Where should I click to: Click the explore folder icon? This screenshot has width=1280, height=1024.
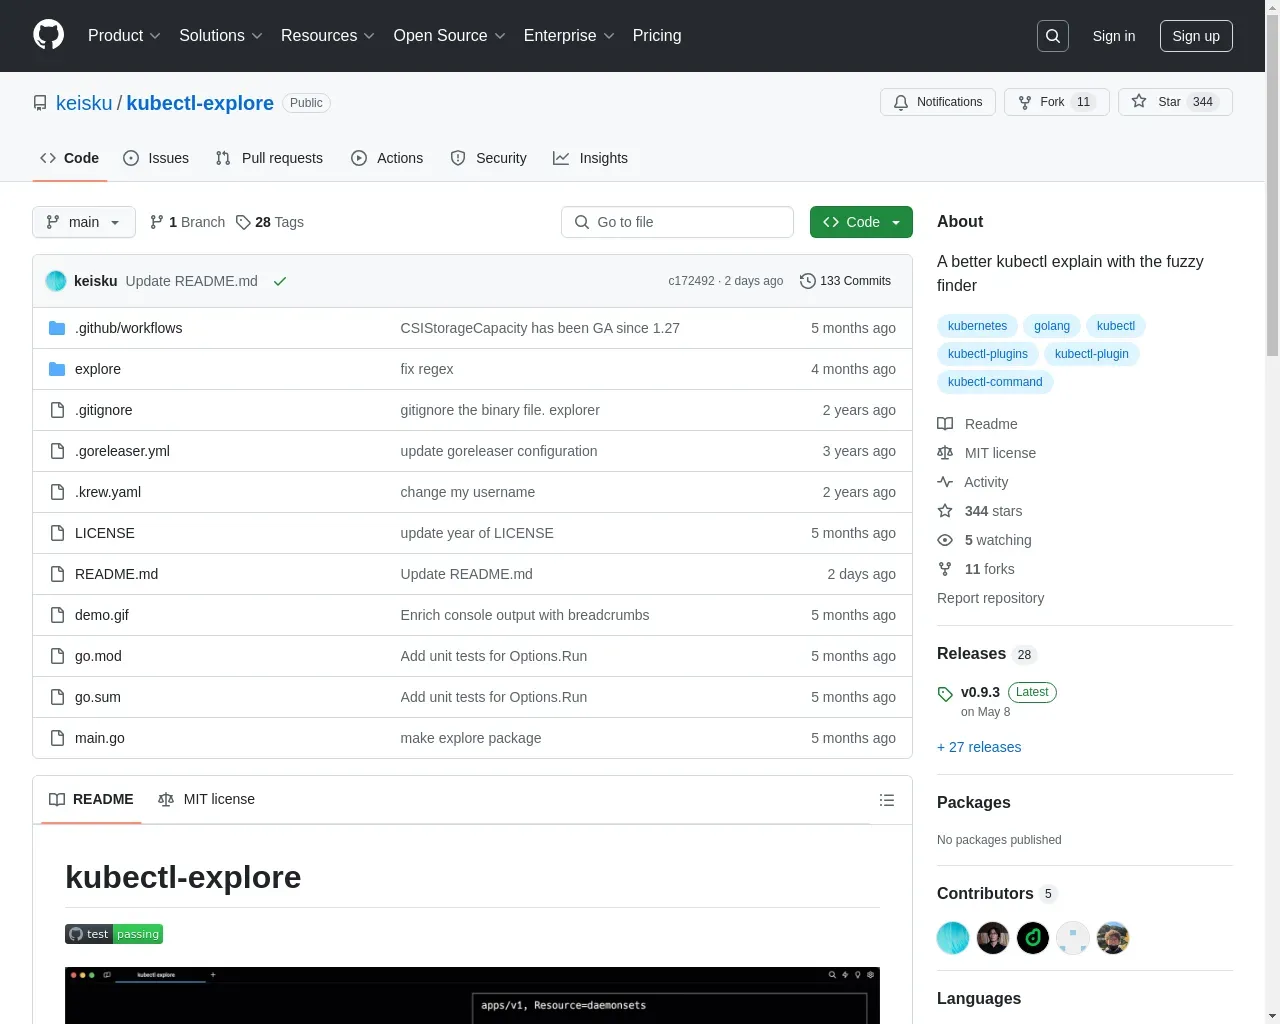[x=57, y=369]
